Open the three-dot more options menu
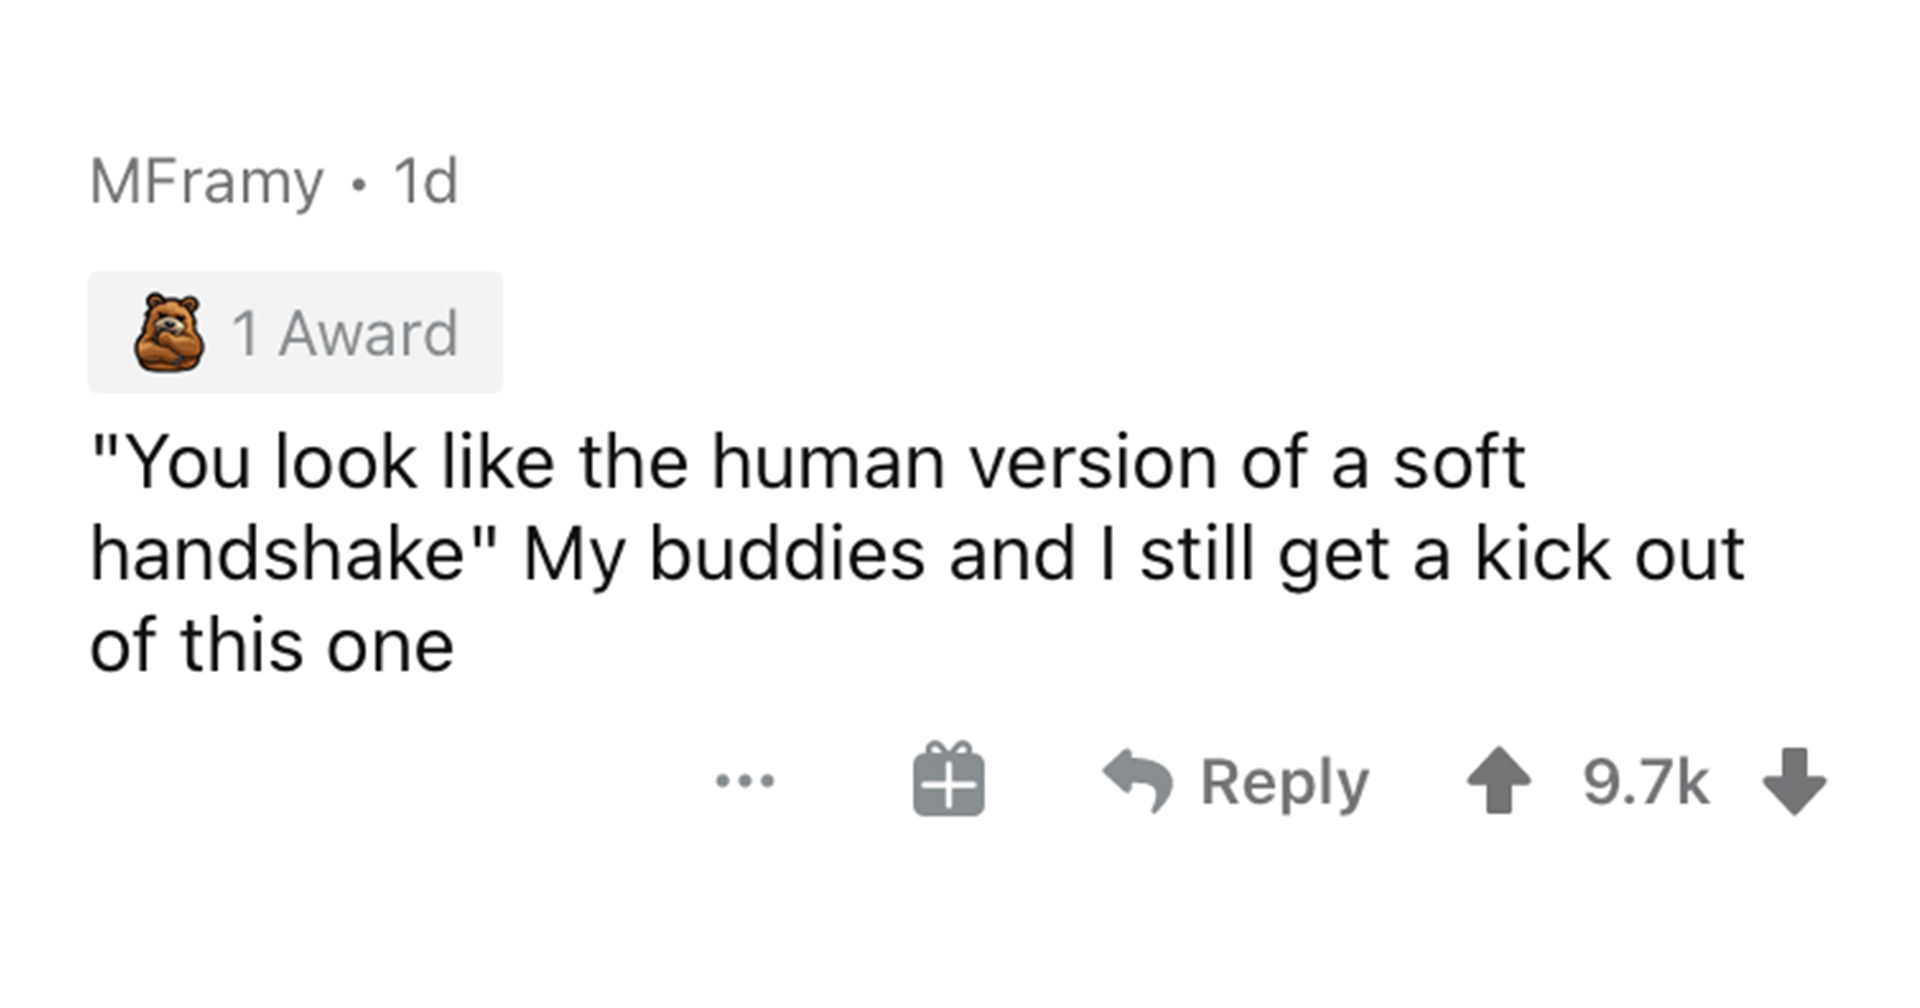The height and width of the screenshot is (1008, 1920). click(x=745, y=780)
